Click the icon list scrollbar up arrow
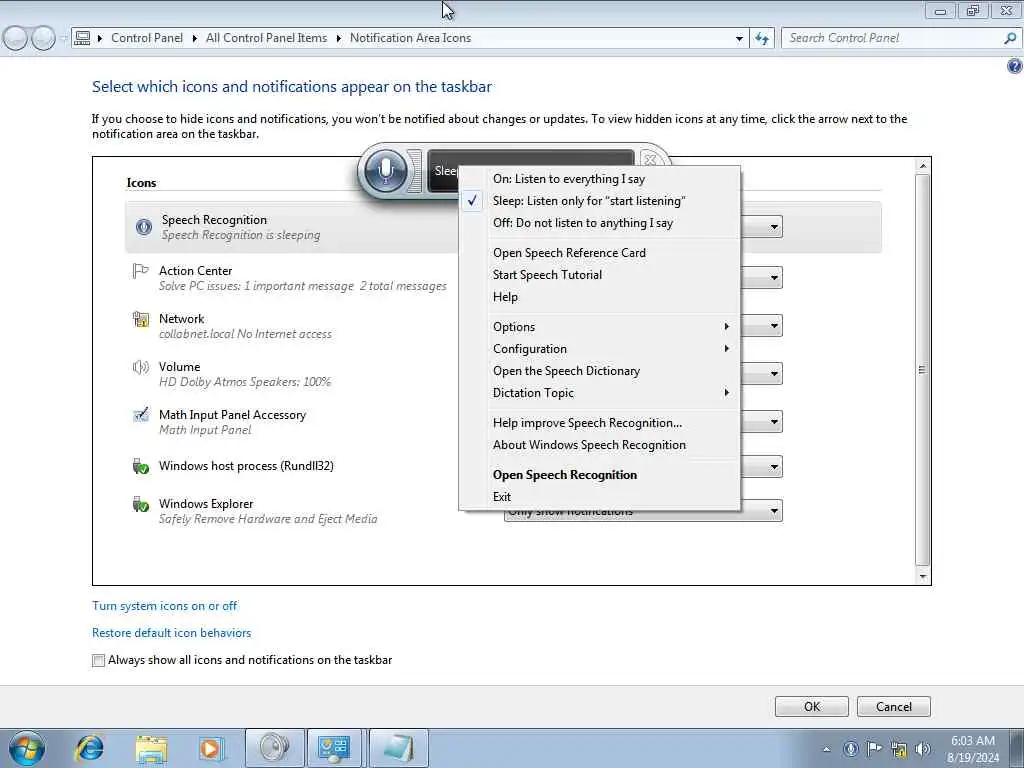 pos(922,166)
